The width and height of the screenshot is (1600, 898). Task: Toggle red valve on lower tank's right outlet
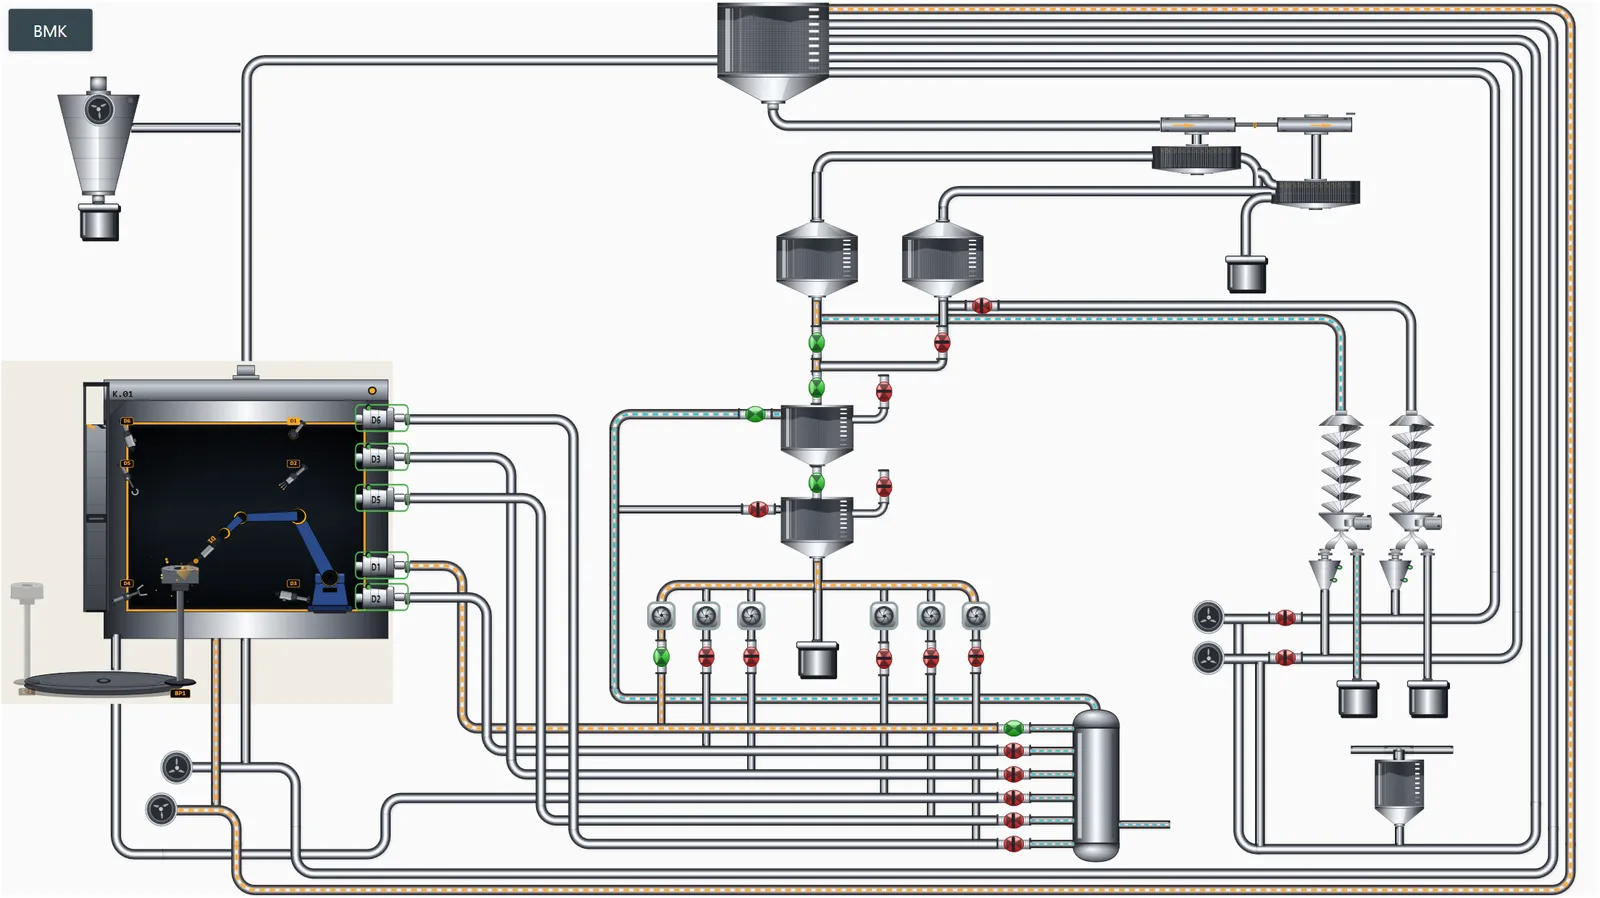pos(884,486)
